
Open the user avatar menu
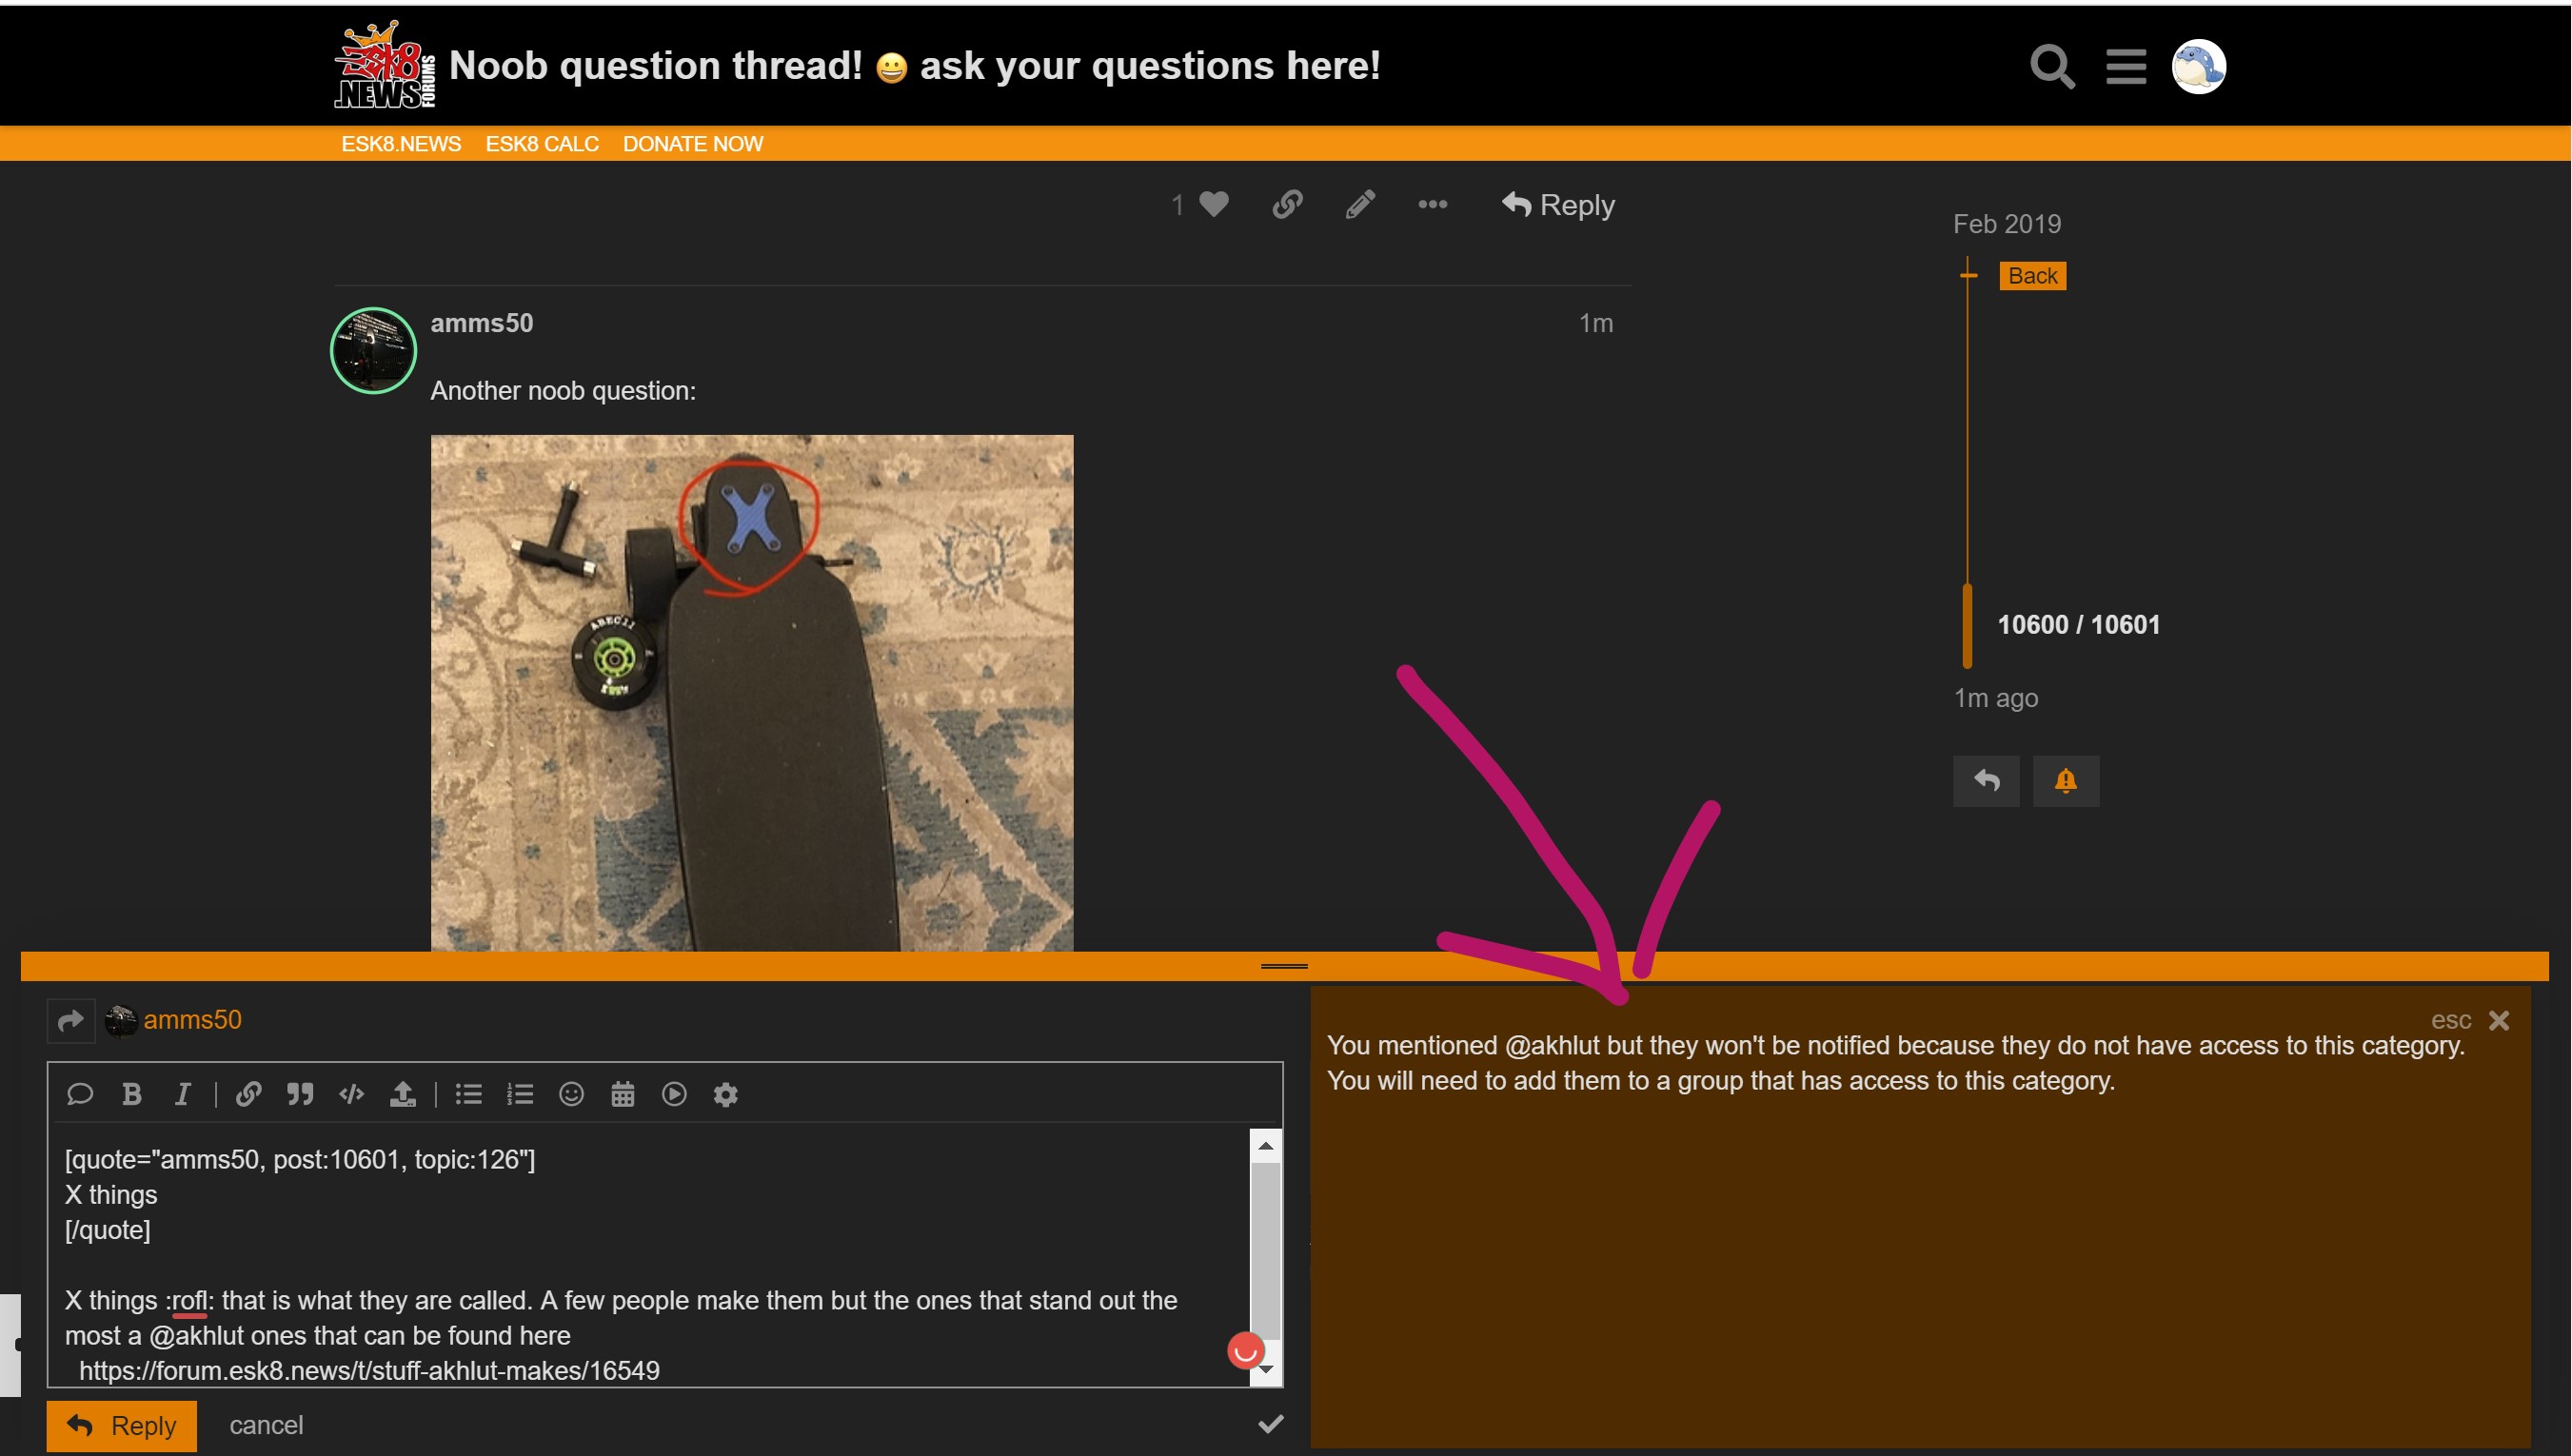[x=2198, y=67]
